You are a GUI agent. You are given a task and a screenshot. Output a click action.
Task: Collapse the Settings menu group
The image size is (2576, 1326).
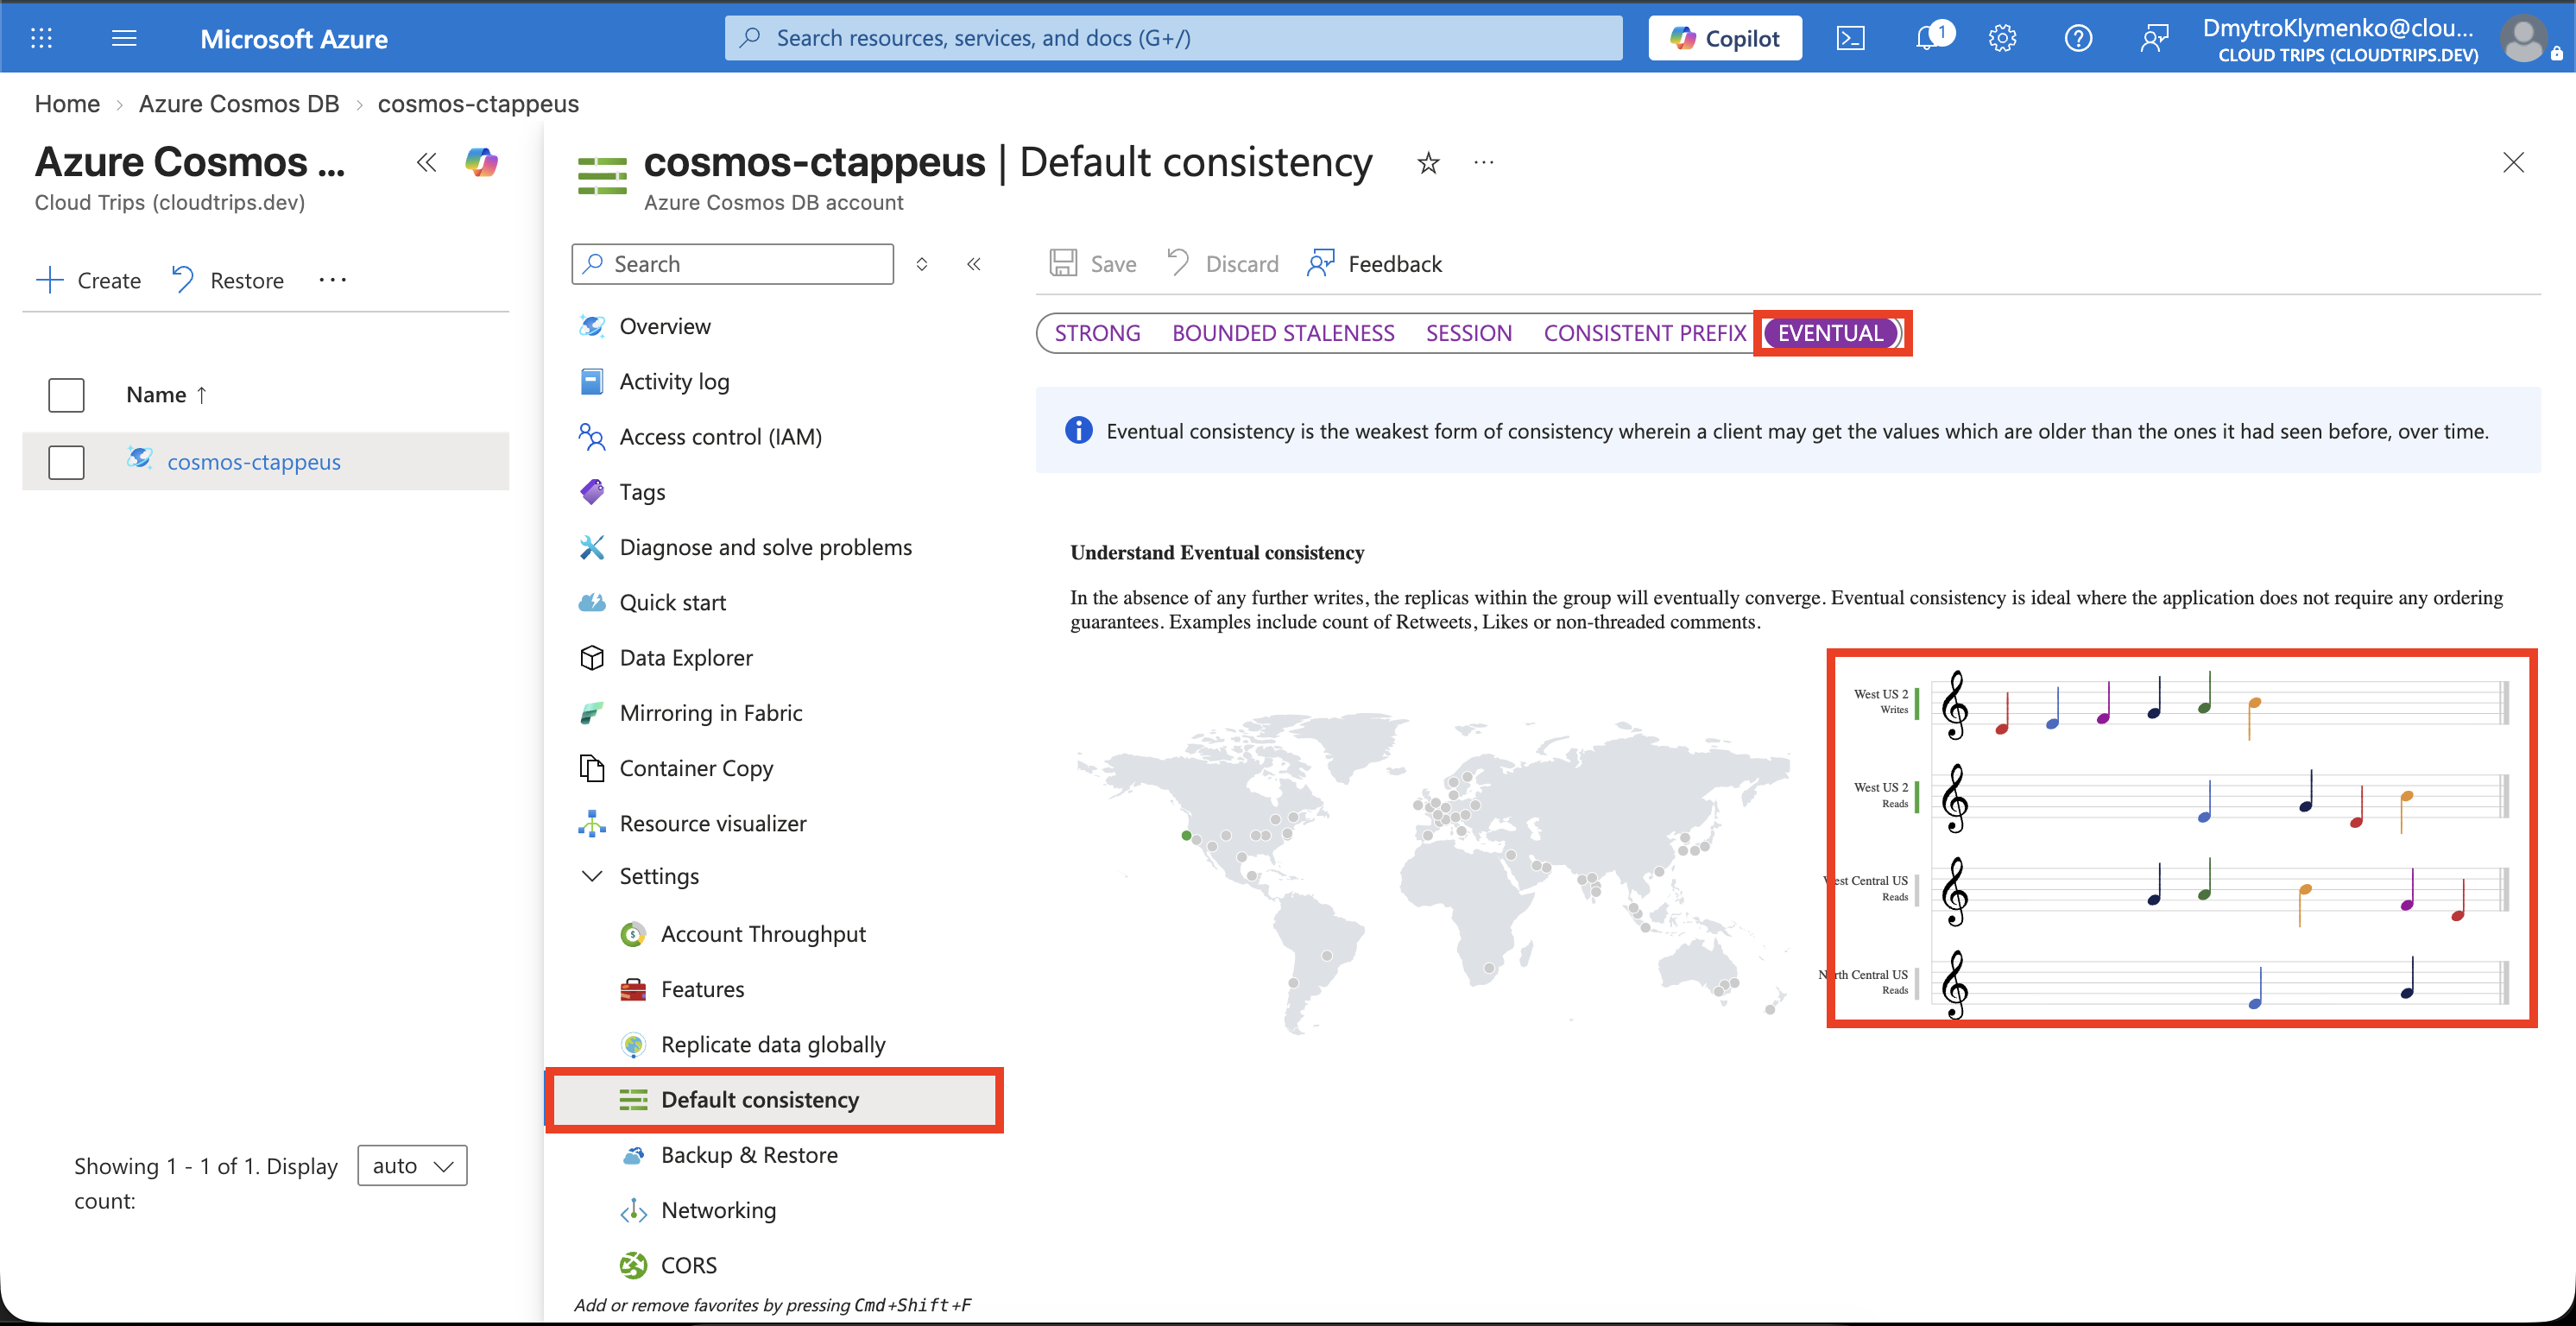(x=592, y=876)
